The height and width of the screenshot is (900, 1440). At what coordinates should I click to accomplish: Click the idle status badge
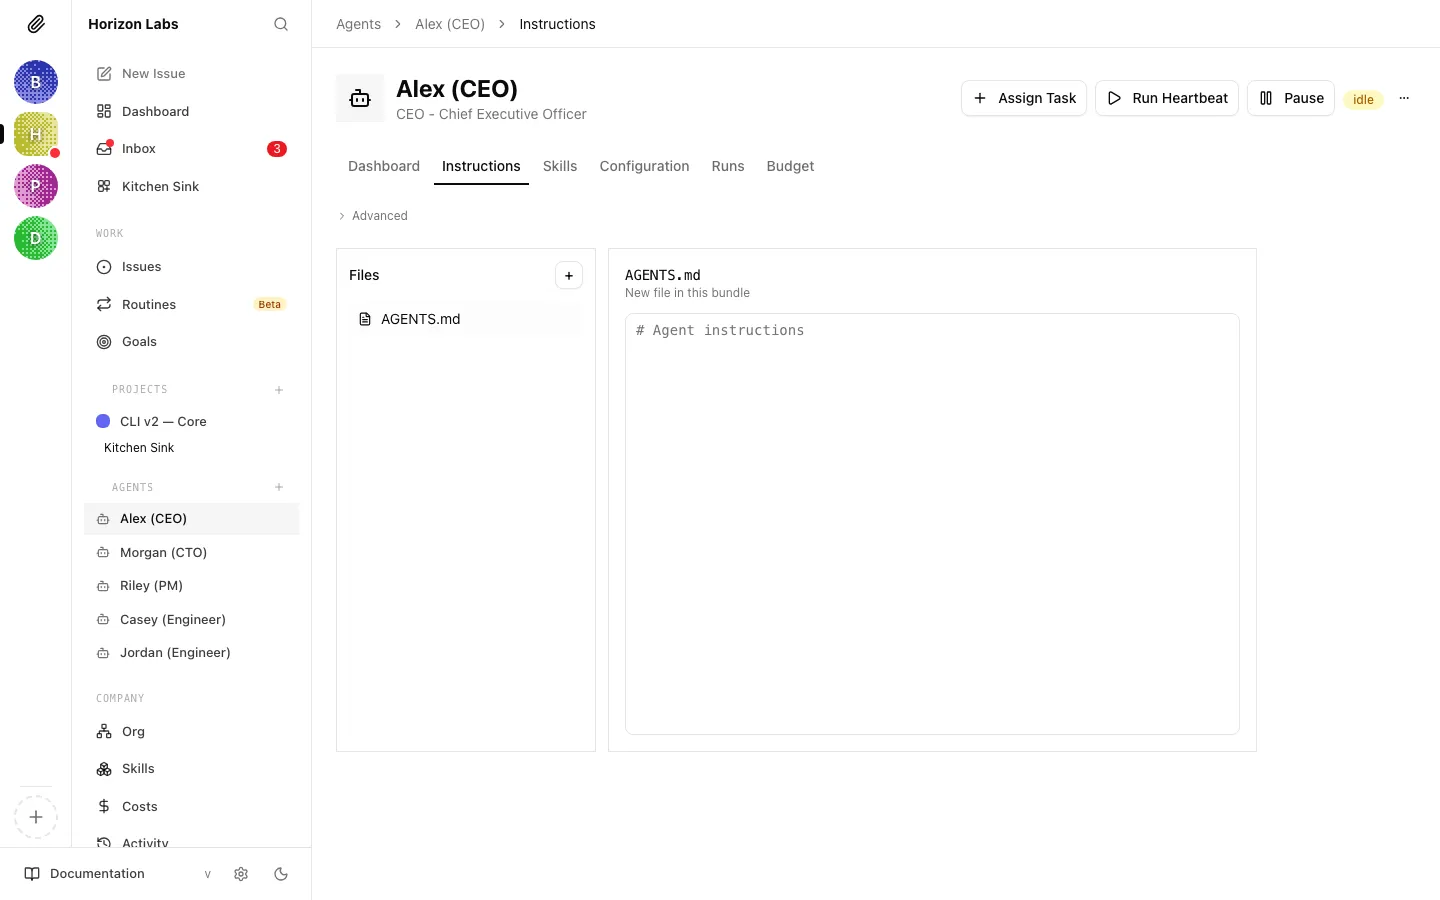coord(1363,99)
